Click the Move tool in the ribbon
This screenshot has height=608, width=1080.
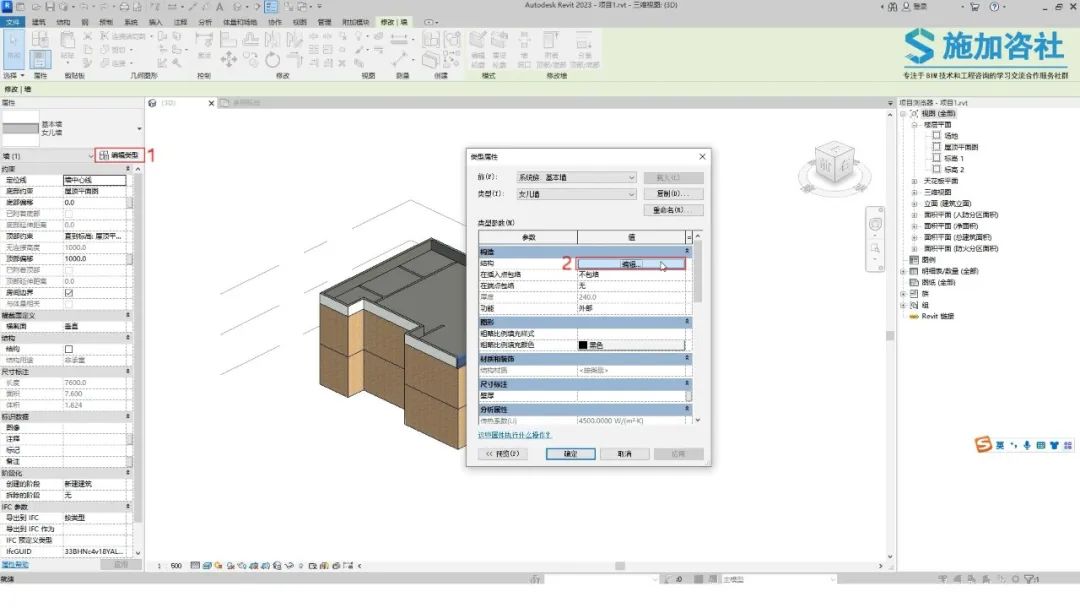229,59
